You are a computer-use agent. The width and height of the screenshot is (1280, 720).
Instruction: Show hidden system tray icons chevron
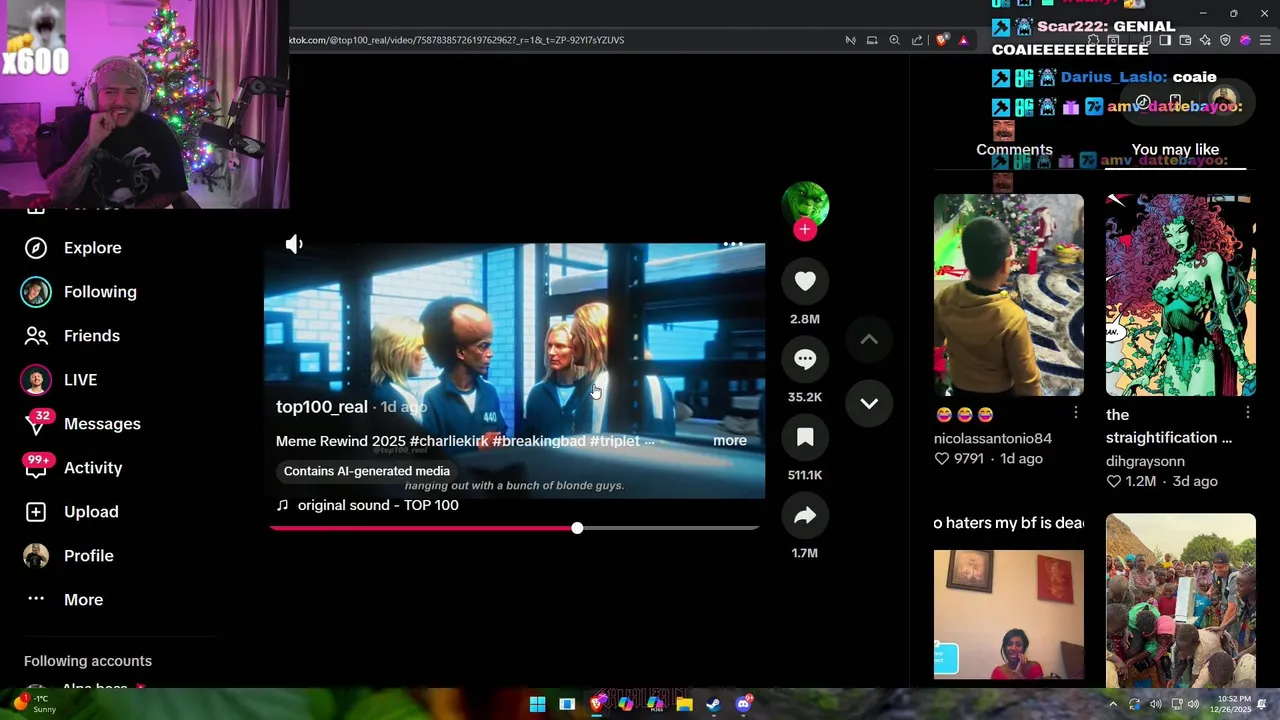[x=1112, y=704]
